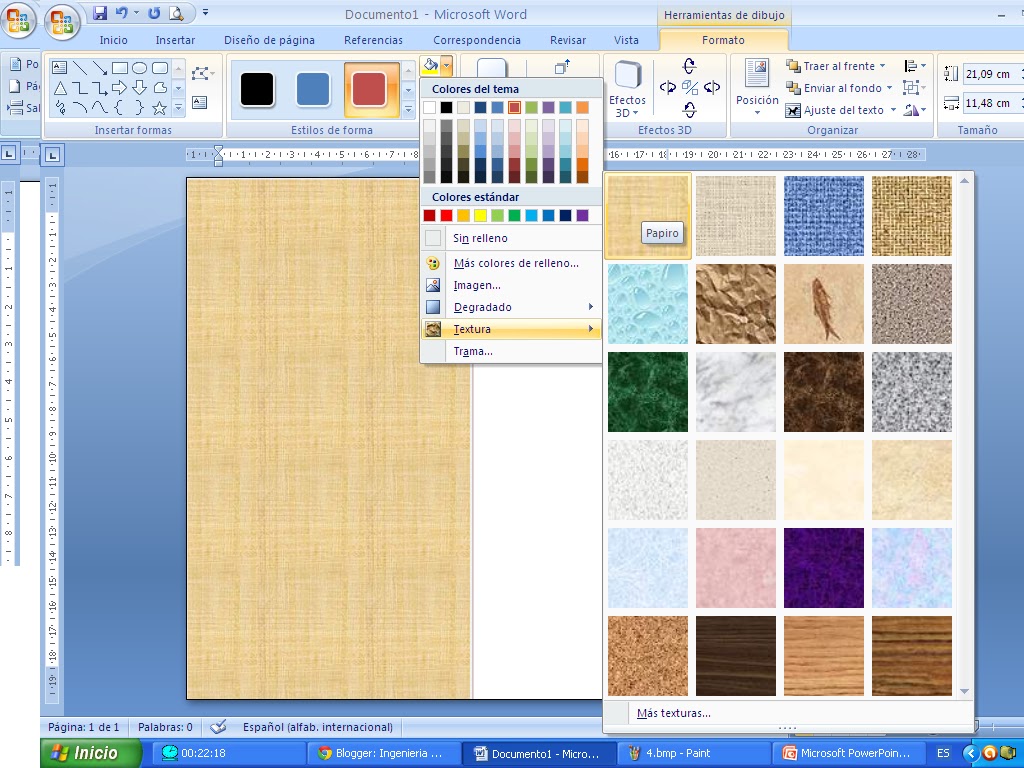Select the straight Line shape tool
The height and width of the screenshot is (768, 1024).
click(x=80, y=68)
